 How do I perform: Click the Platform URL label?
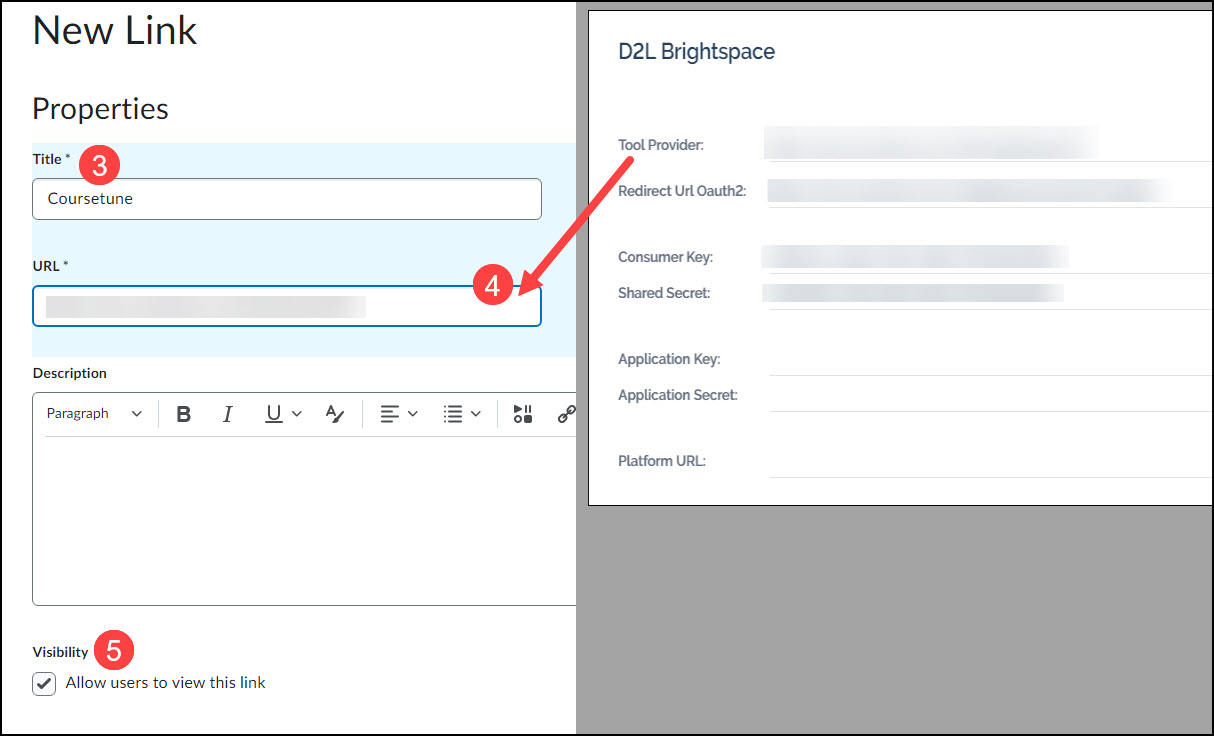pos(662,461)
